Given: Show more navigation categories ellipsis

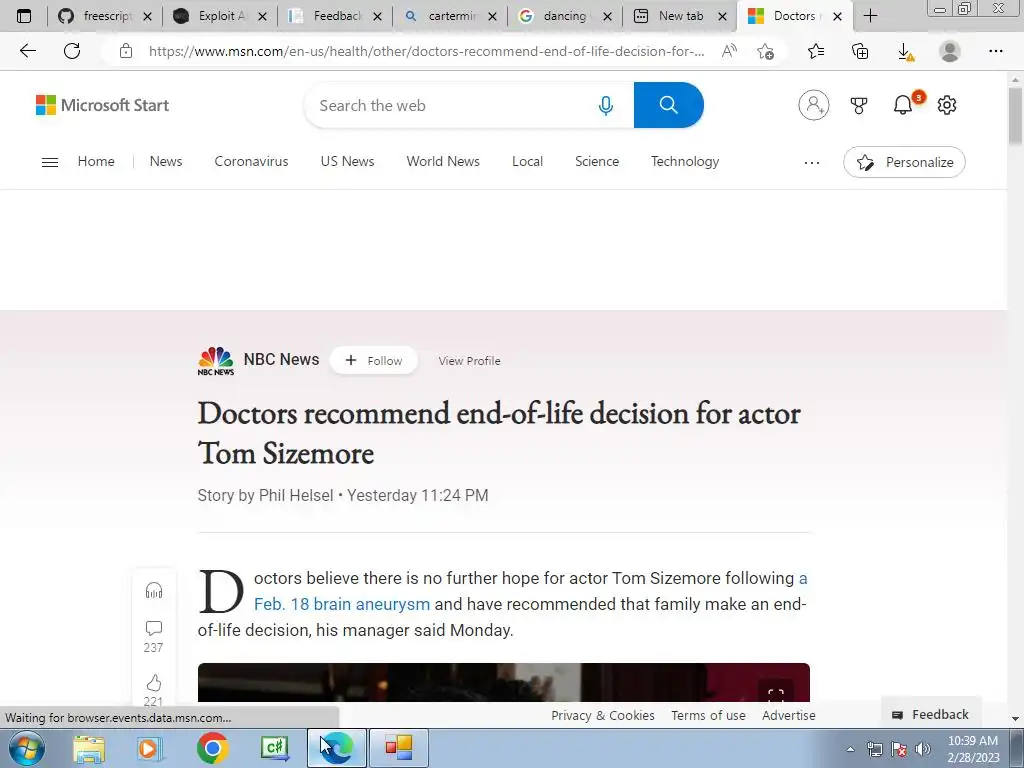Looking at the screenshot, I should (812, 162).
